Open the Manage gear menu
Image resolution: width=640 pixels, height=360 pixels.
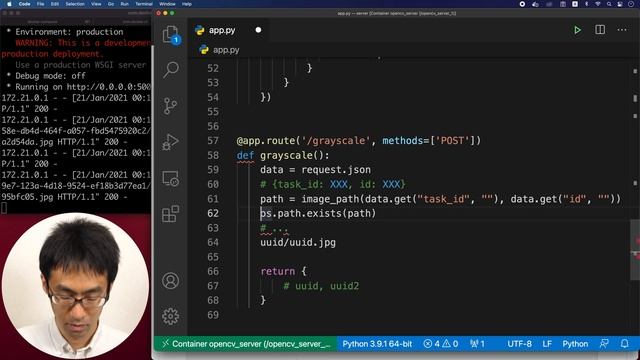[171, 316]
